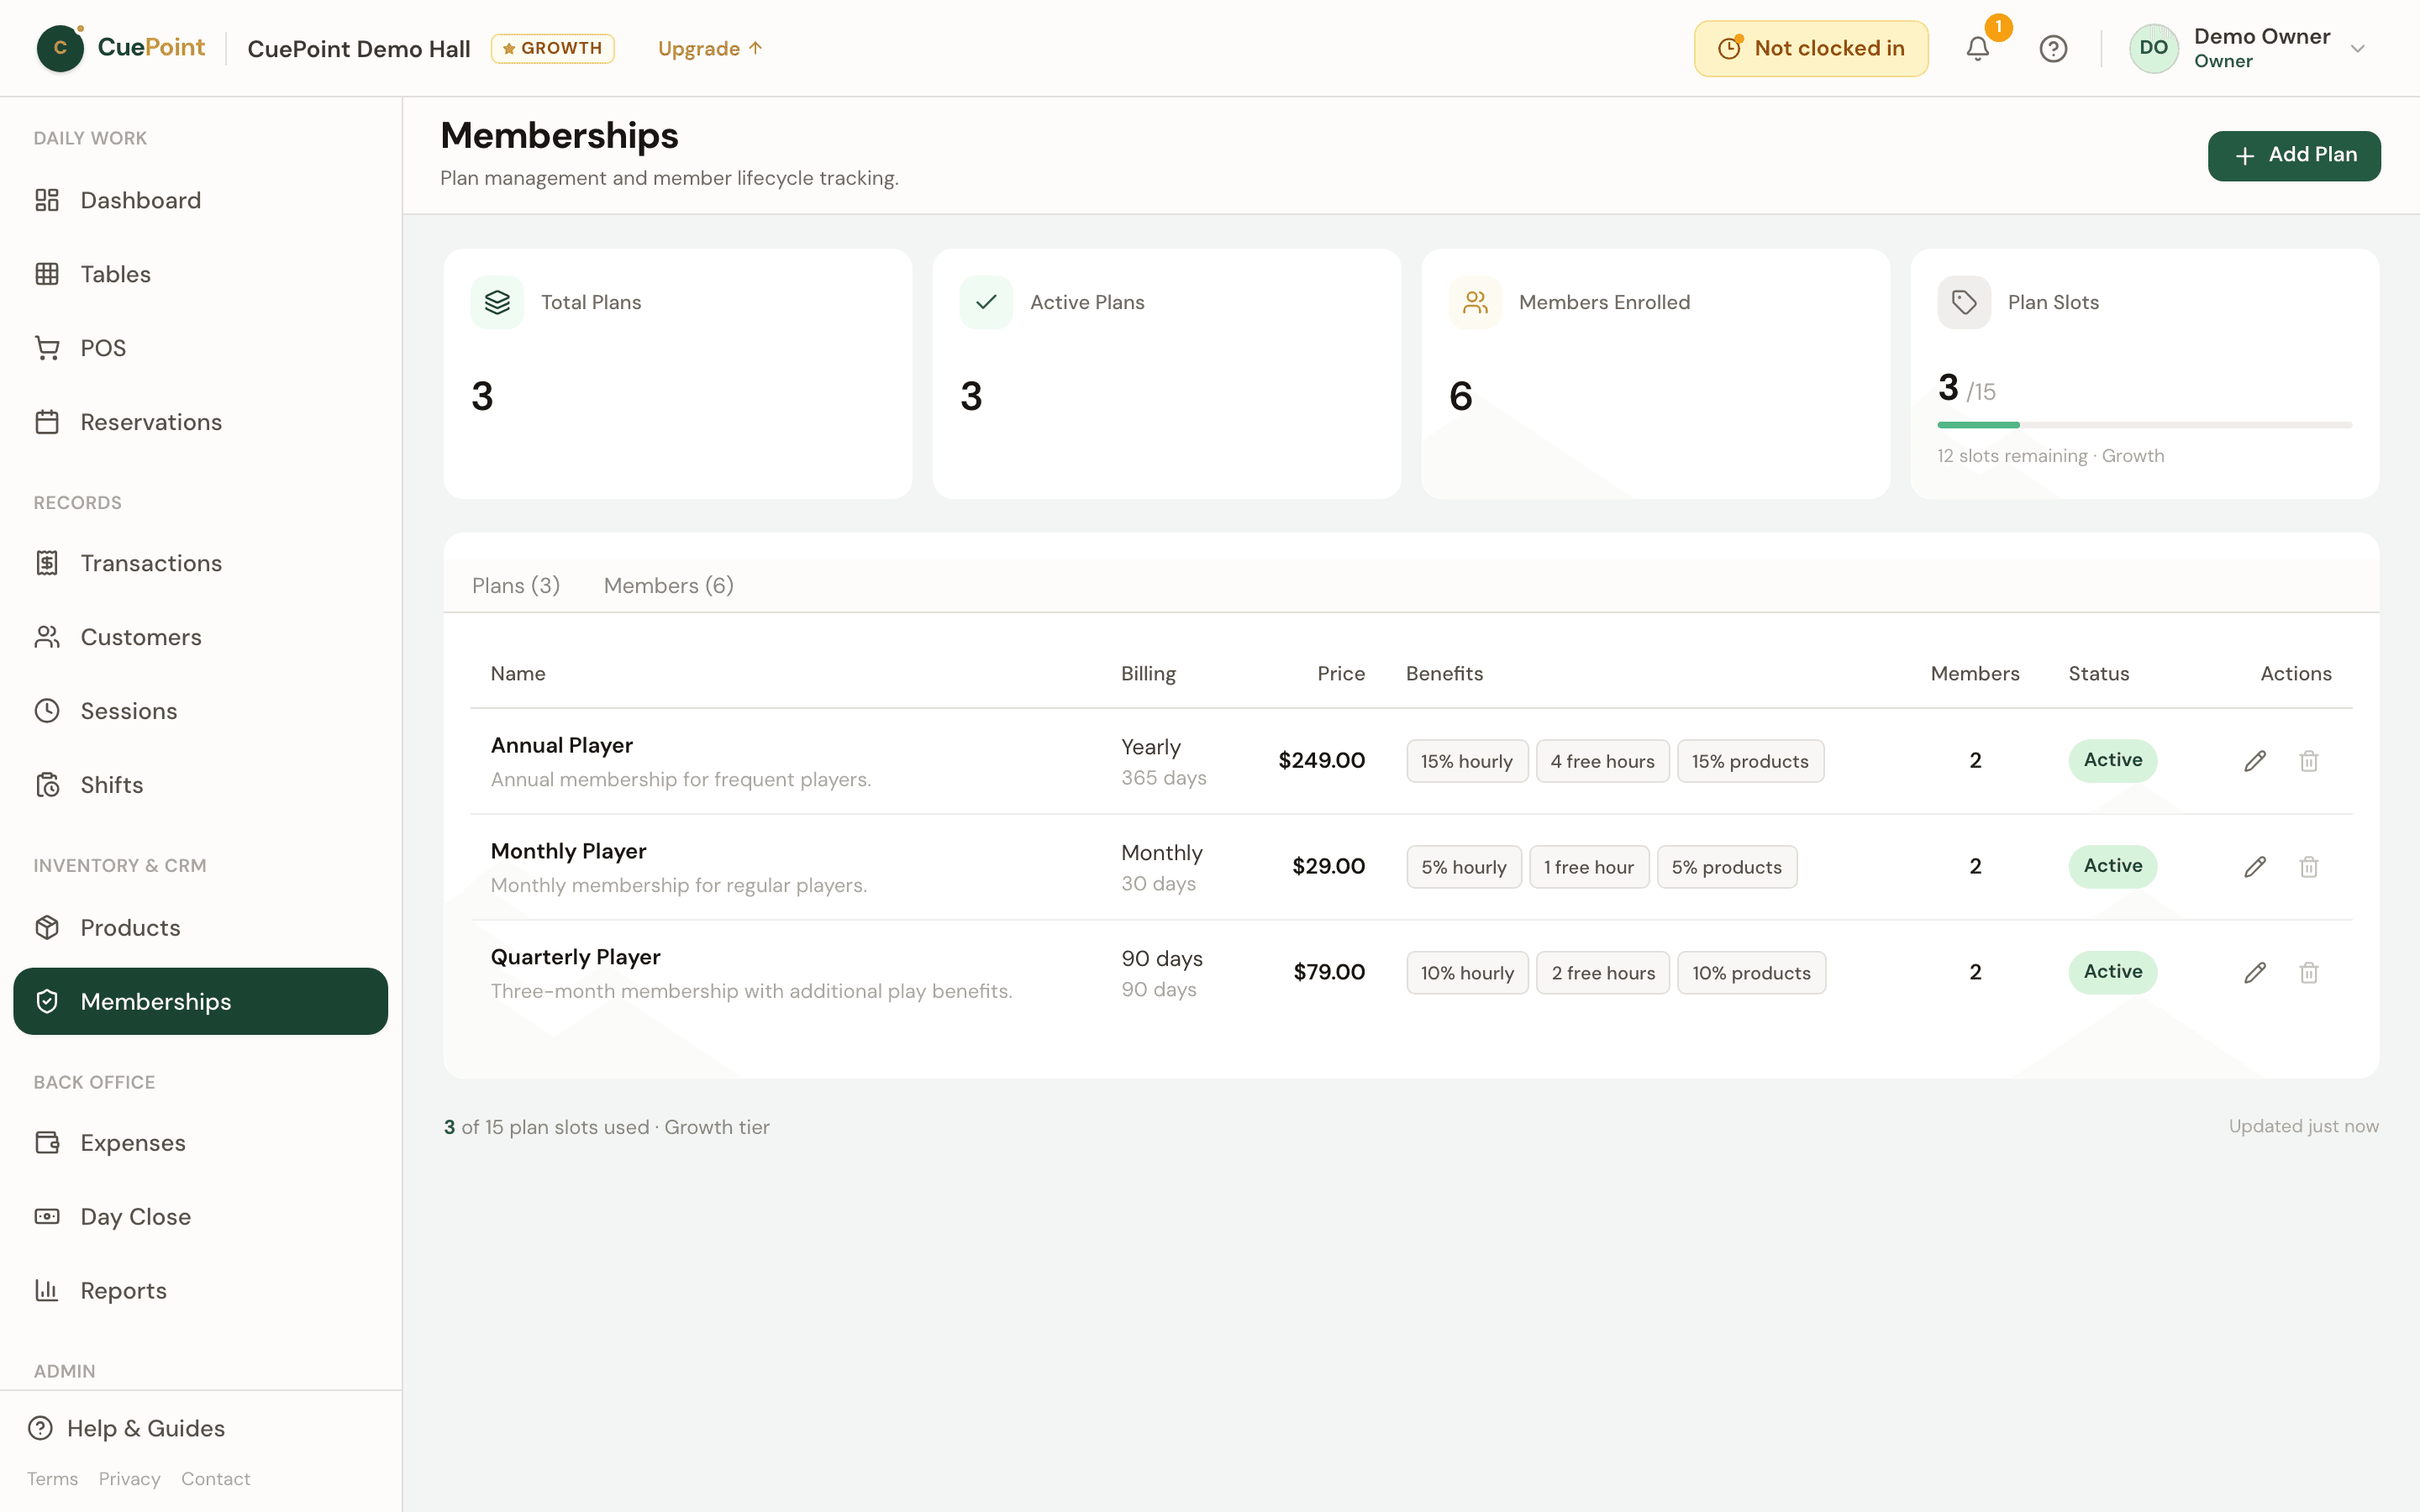Click the '10% hourly' benefit chip
Screen dimensions: 2420x1512
pyautogui.click(x=1467, y=973)
